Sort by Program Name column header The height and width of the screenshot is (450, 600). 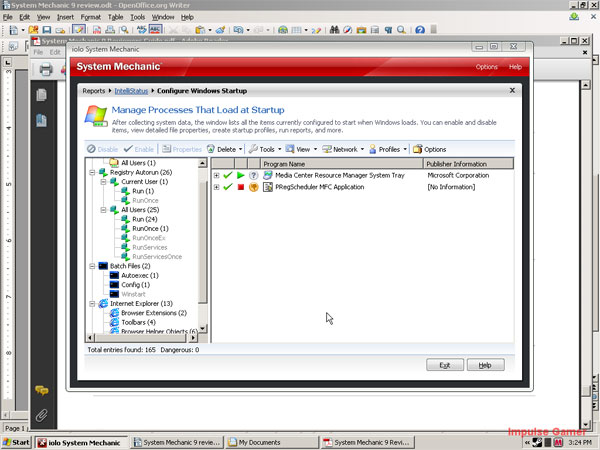coord(342,164)
